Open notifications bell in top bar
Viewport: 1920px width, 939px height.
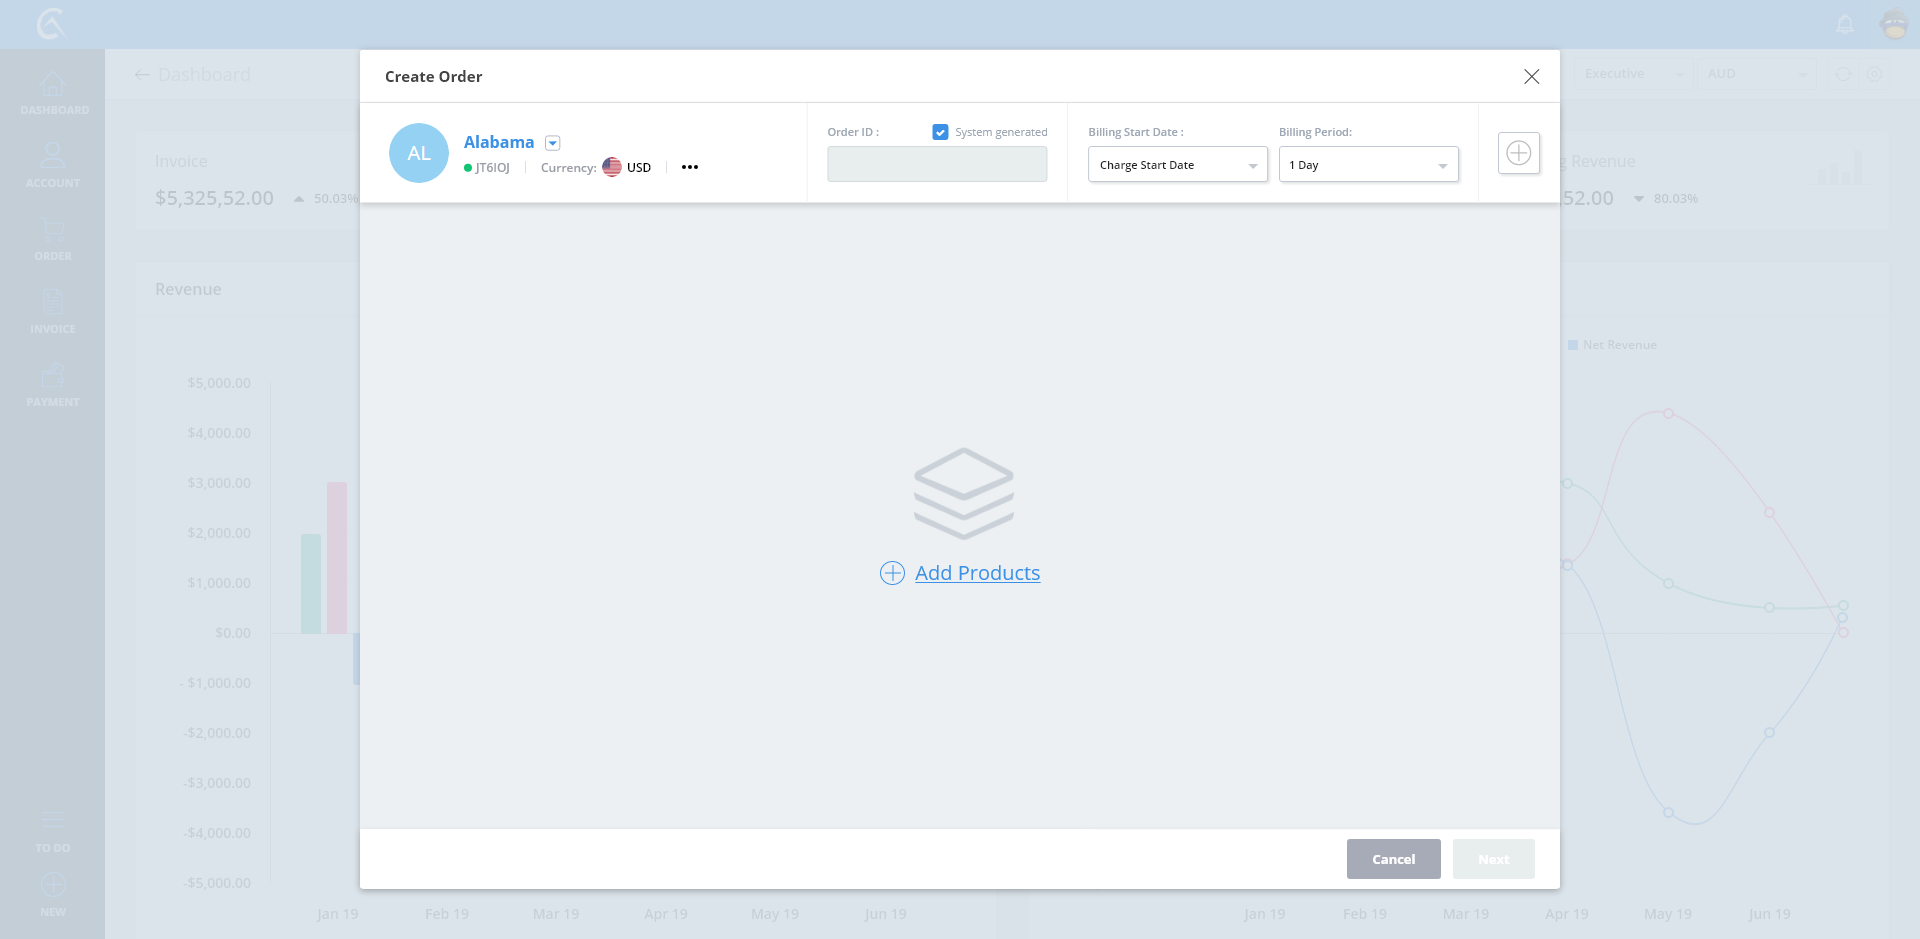tap(1845, 24)
